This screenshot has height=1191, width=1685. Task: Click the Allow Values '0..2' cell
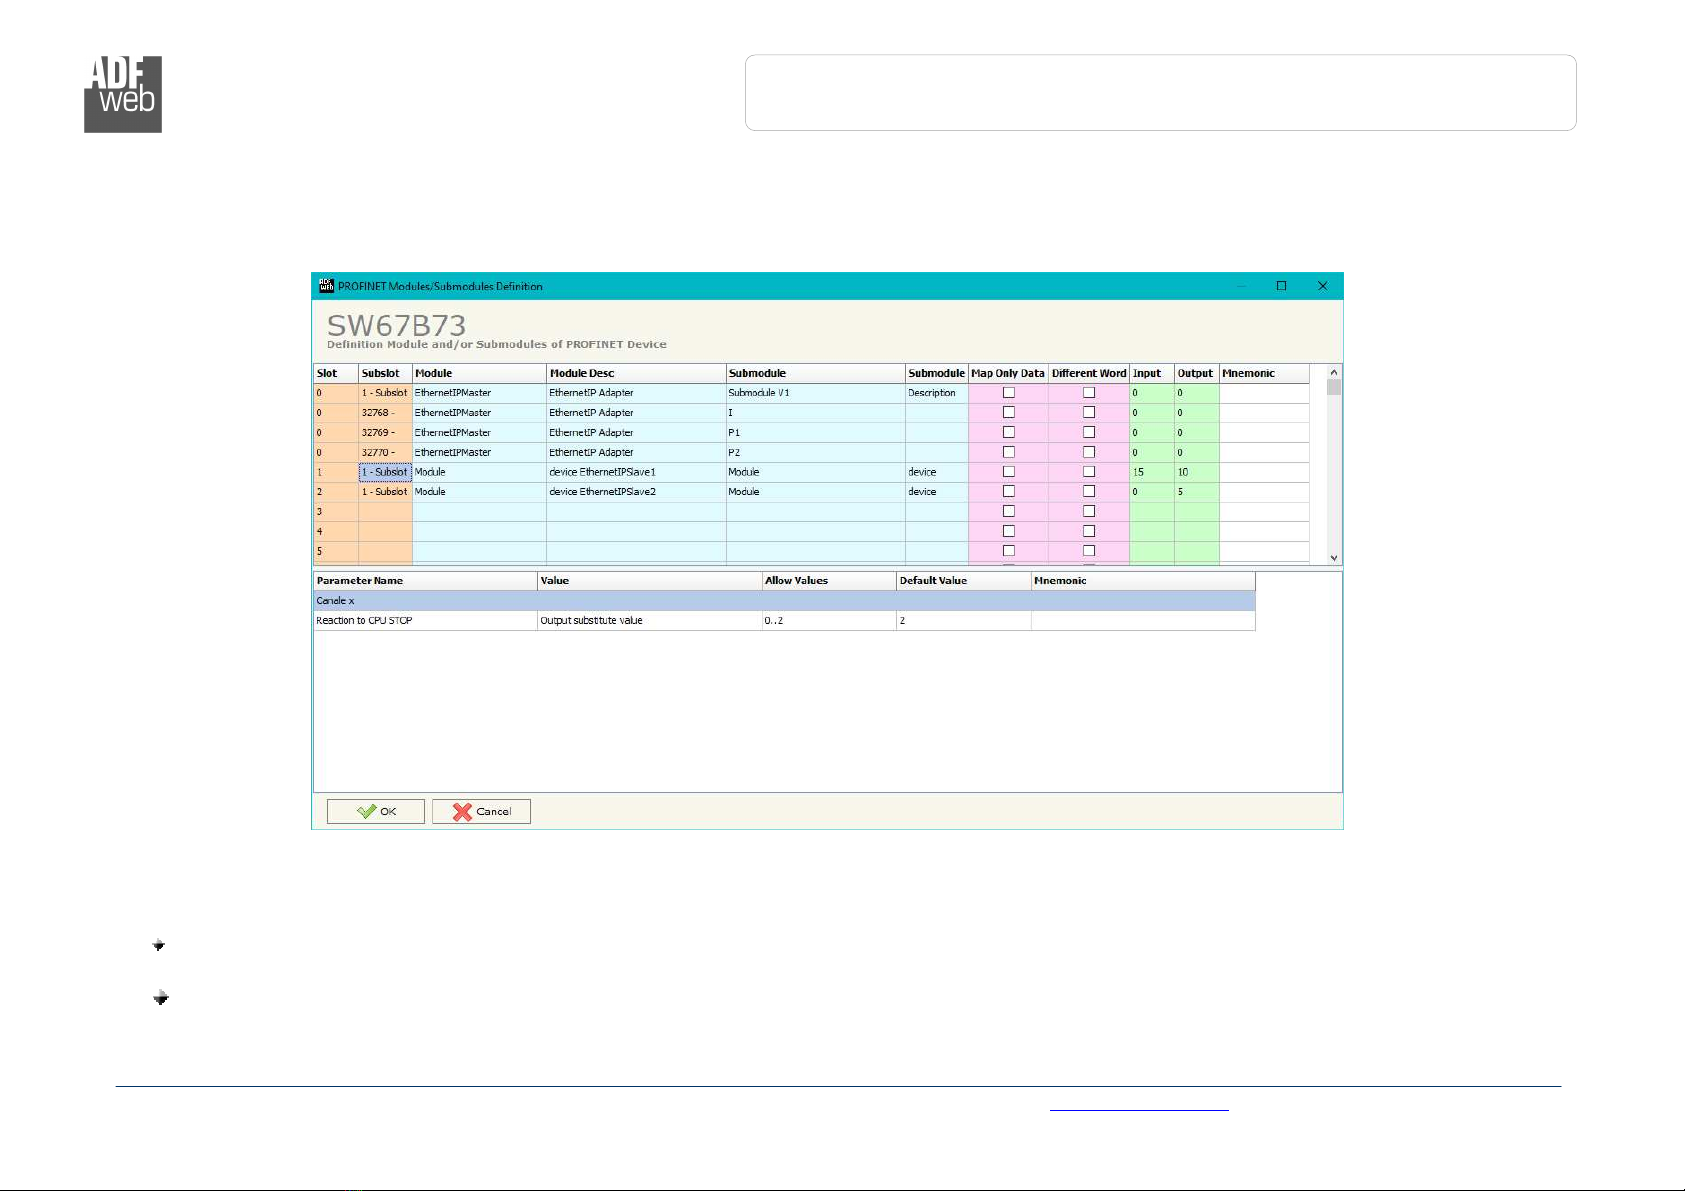(829, 621)
